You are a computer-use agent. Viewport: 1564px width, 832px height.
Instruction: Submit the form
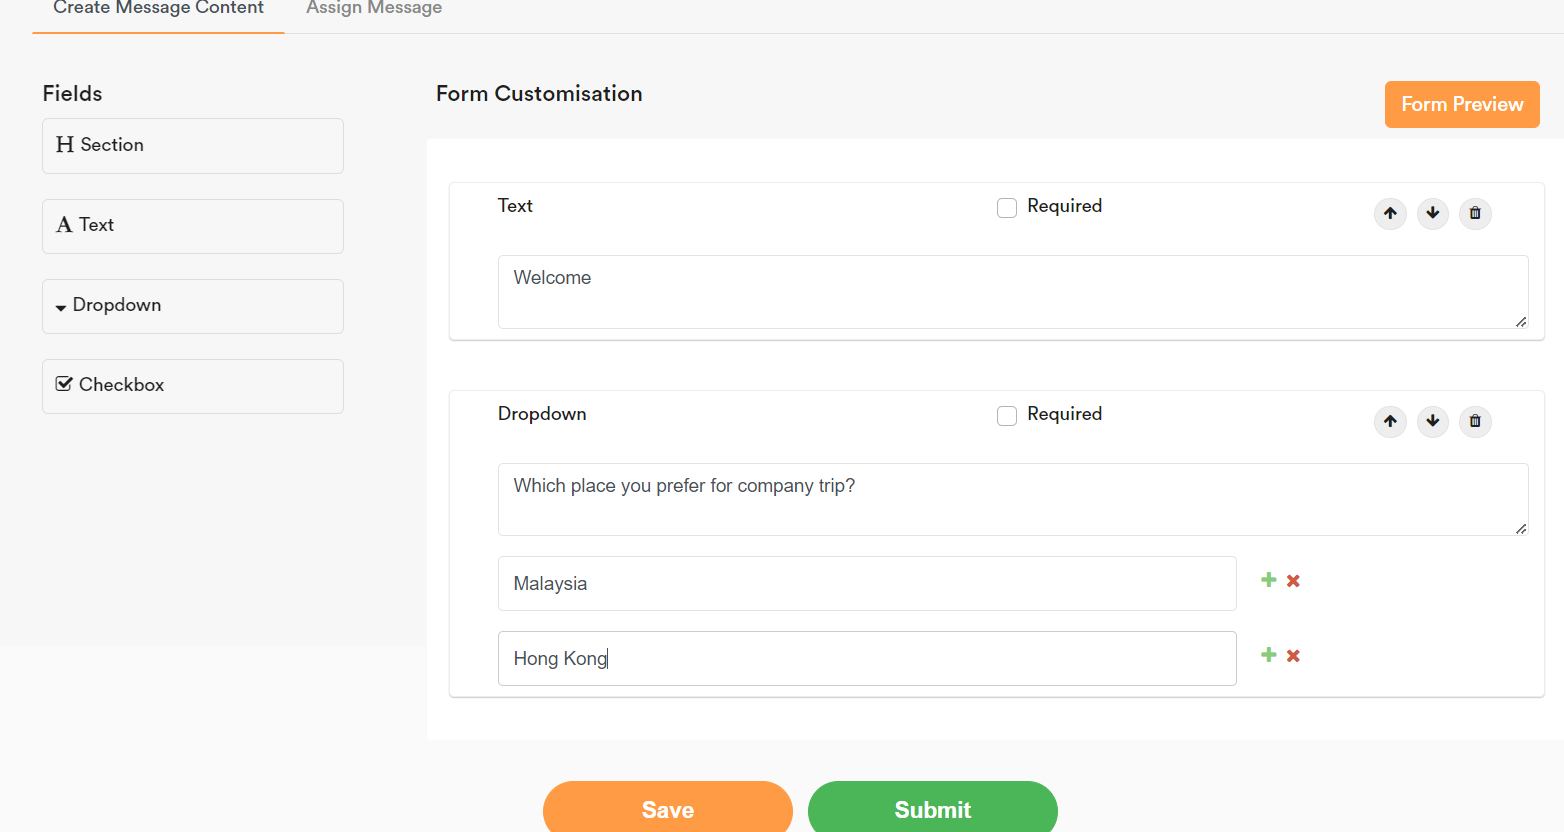coord(932,808)
